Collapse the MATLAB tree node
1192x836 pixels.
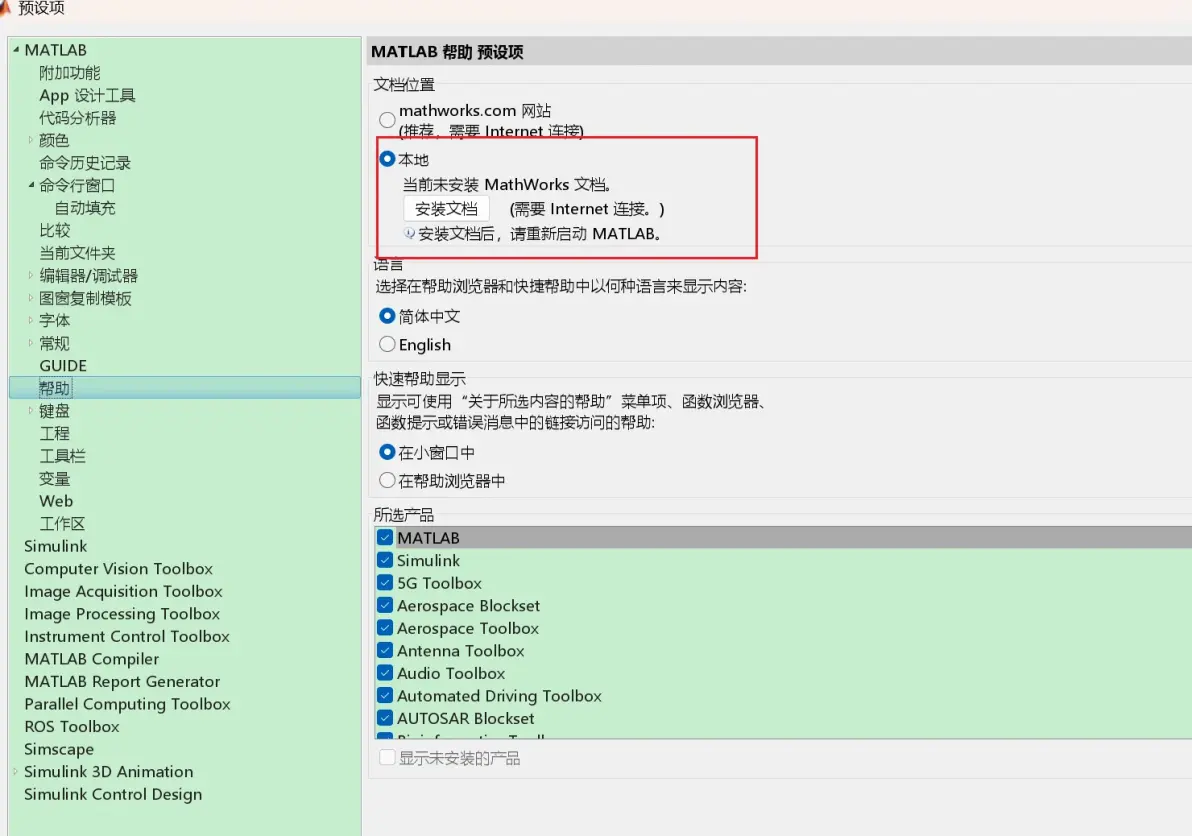pyautogui.click(x=16, y=49)
